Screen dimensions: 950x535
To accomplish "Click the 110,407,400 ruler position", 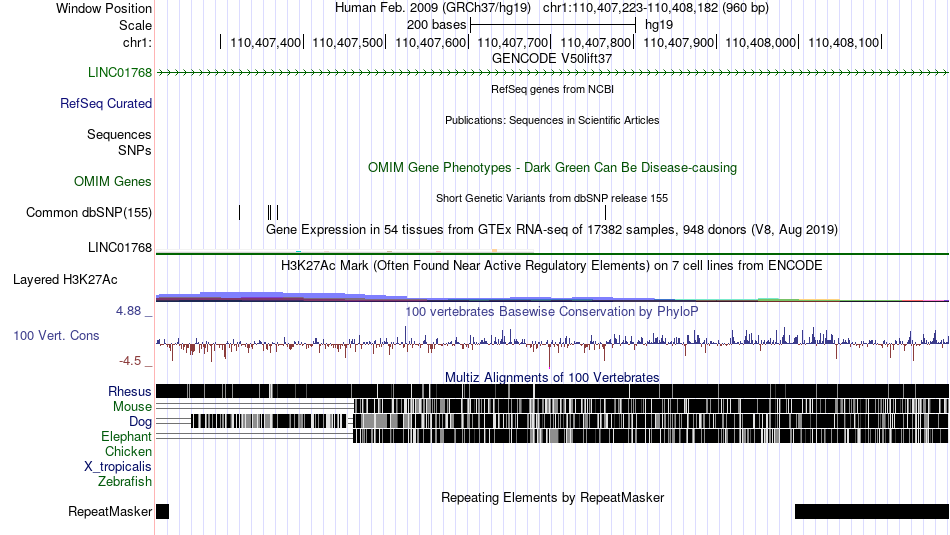I will (x=265, y=42).
